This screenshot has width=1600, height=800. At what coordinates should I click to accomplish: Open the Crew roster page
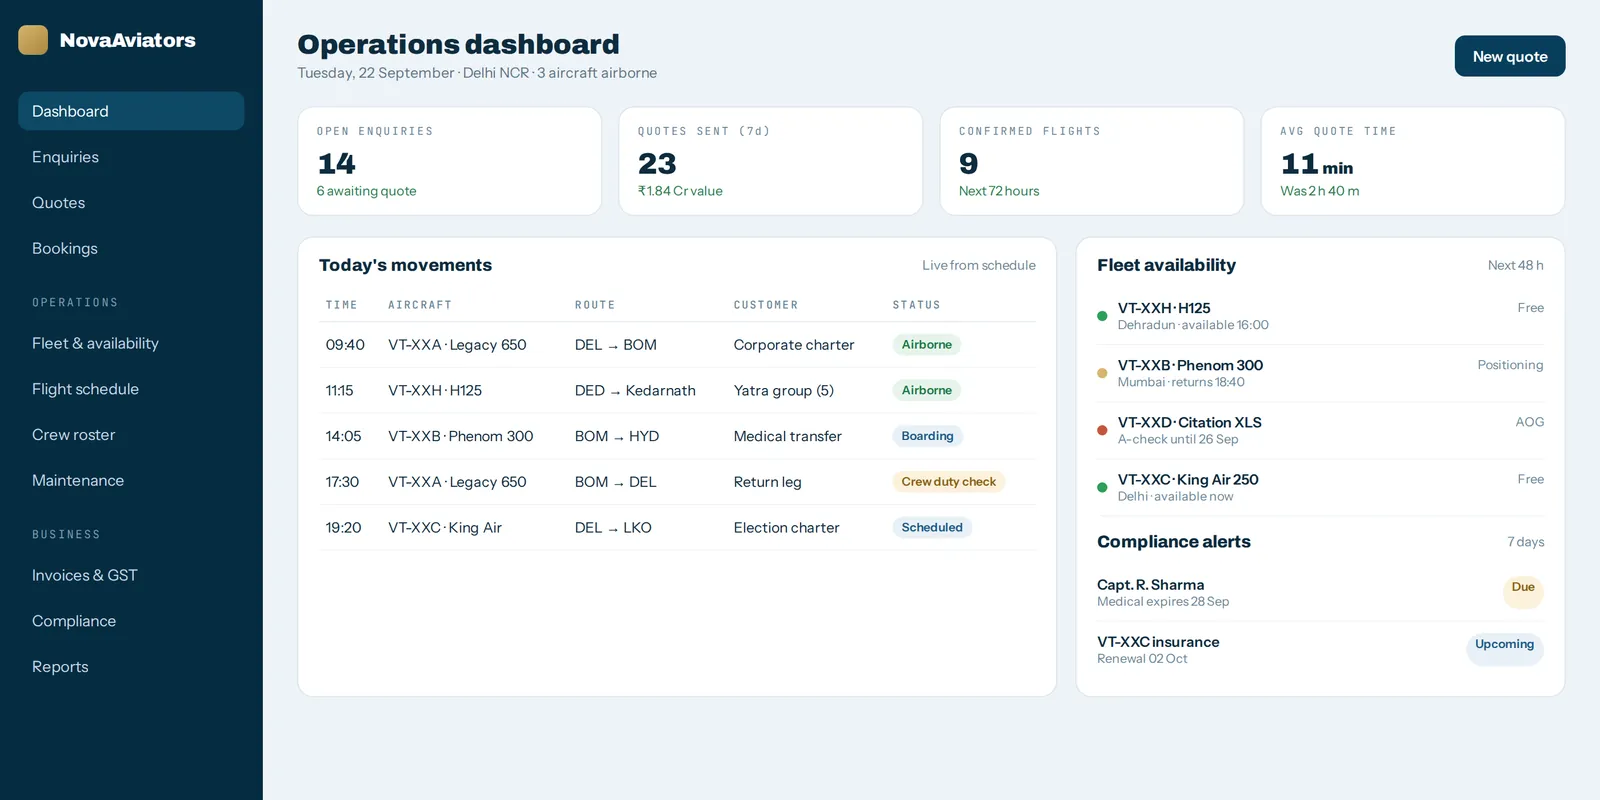coord(131,435)
